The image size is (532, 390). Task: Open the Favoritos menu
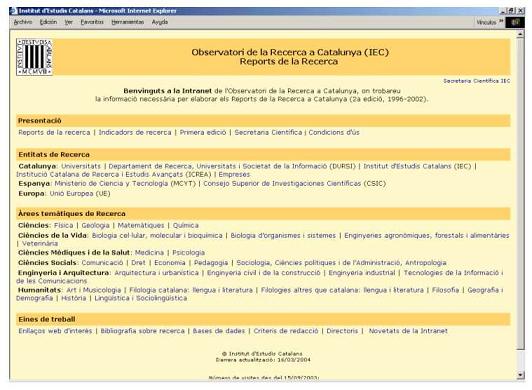coord(92,22)
